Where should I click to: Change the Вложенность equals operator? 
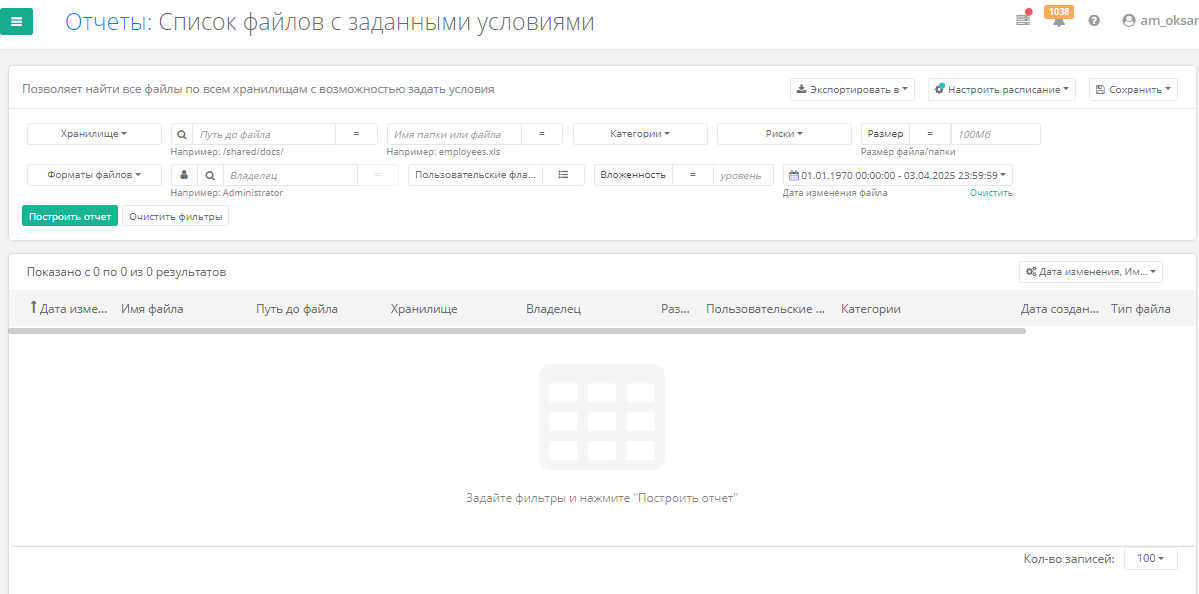692,175
